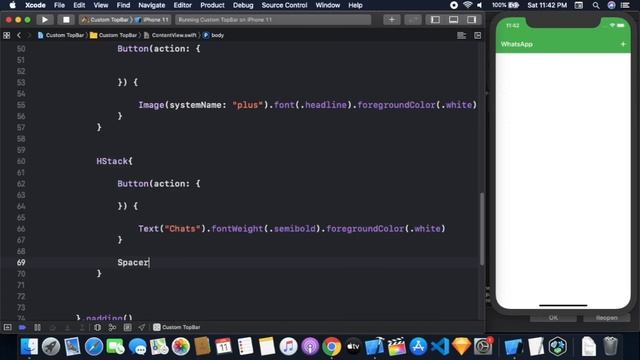Open App Store from the Dock
Image resolution: width=640 pixels, height=360 pixels.
pyautogui.click(x=418, y=347)
